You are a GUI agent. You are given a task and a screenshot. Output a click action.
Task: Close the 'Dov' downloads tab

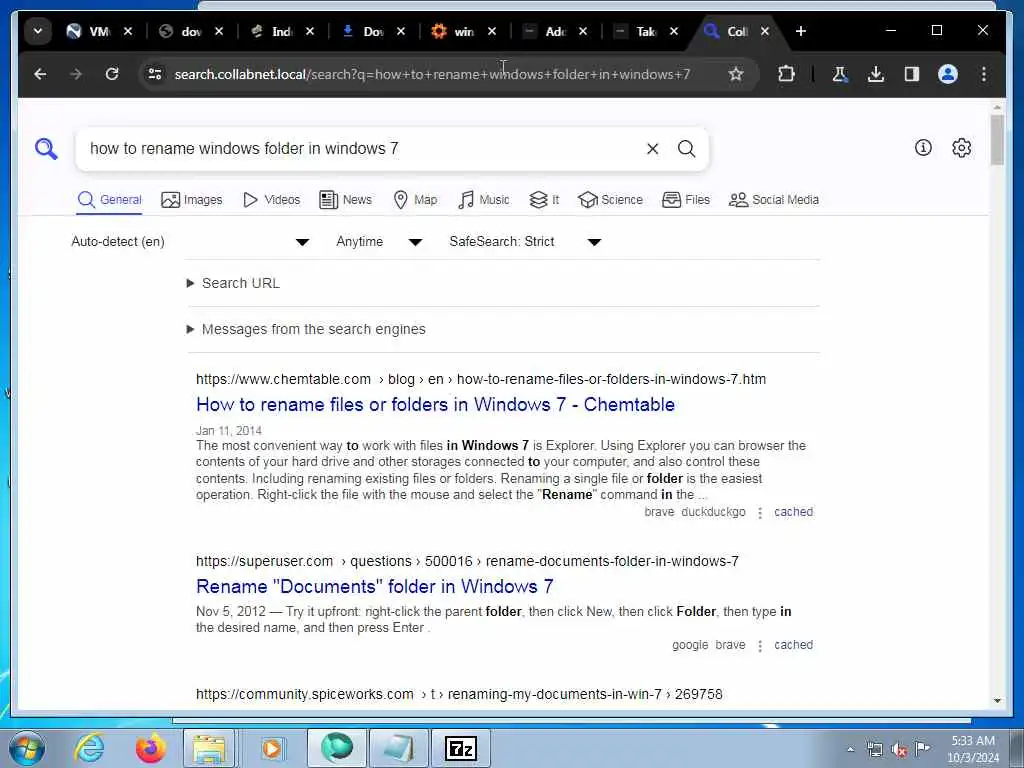pyautogui.click(x=401, y=31)
